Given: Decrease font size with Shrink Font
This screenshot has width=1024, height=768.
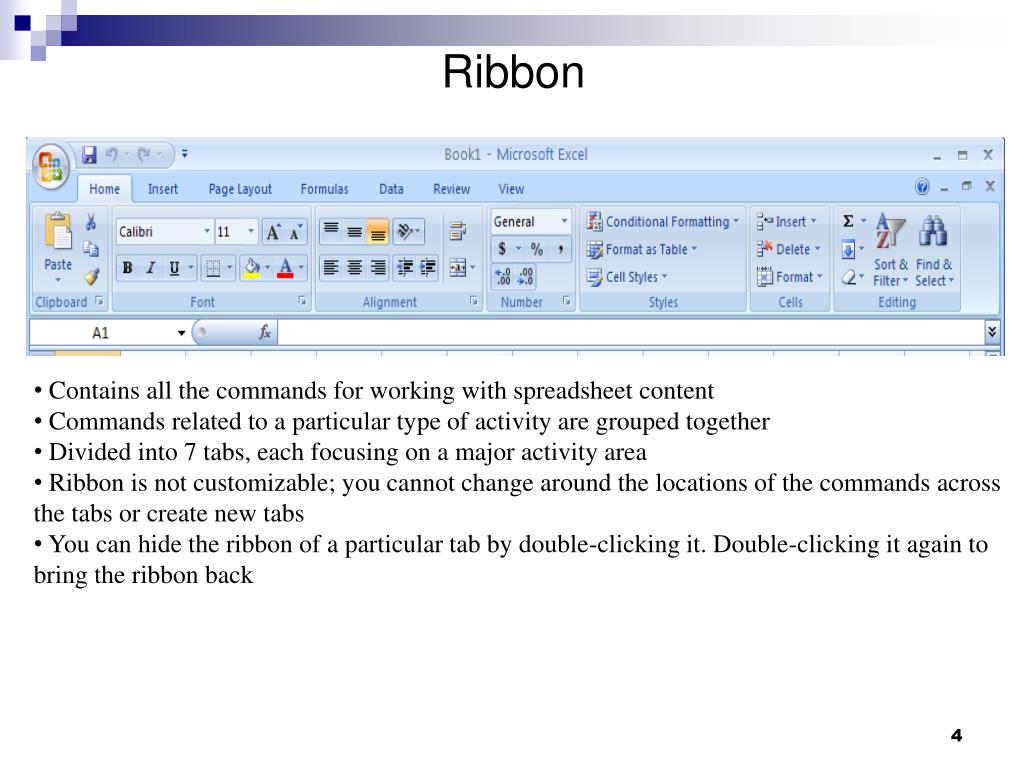Looking at the screenshot, I should point(296,232).
